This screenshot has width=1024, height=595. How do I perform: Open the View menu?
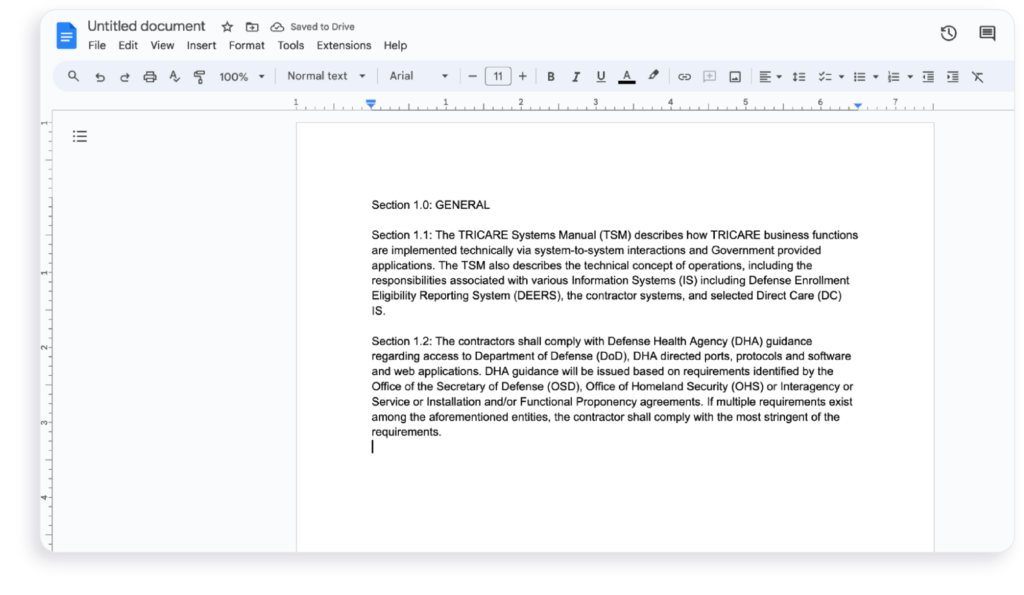pyautogui.click(x=162, y=45)
